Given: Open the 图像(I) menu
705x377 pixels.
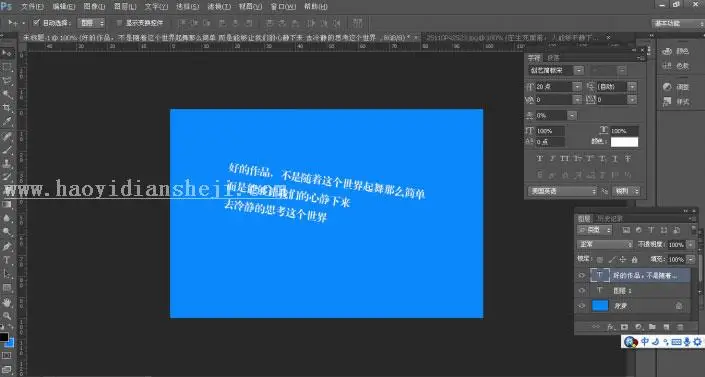Looking at the screenshot, I should 94,7.
